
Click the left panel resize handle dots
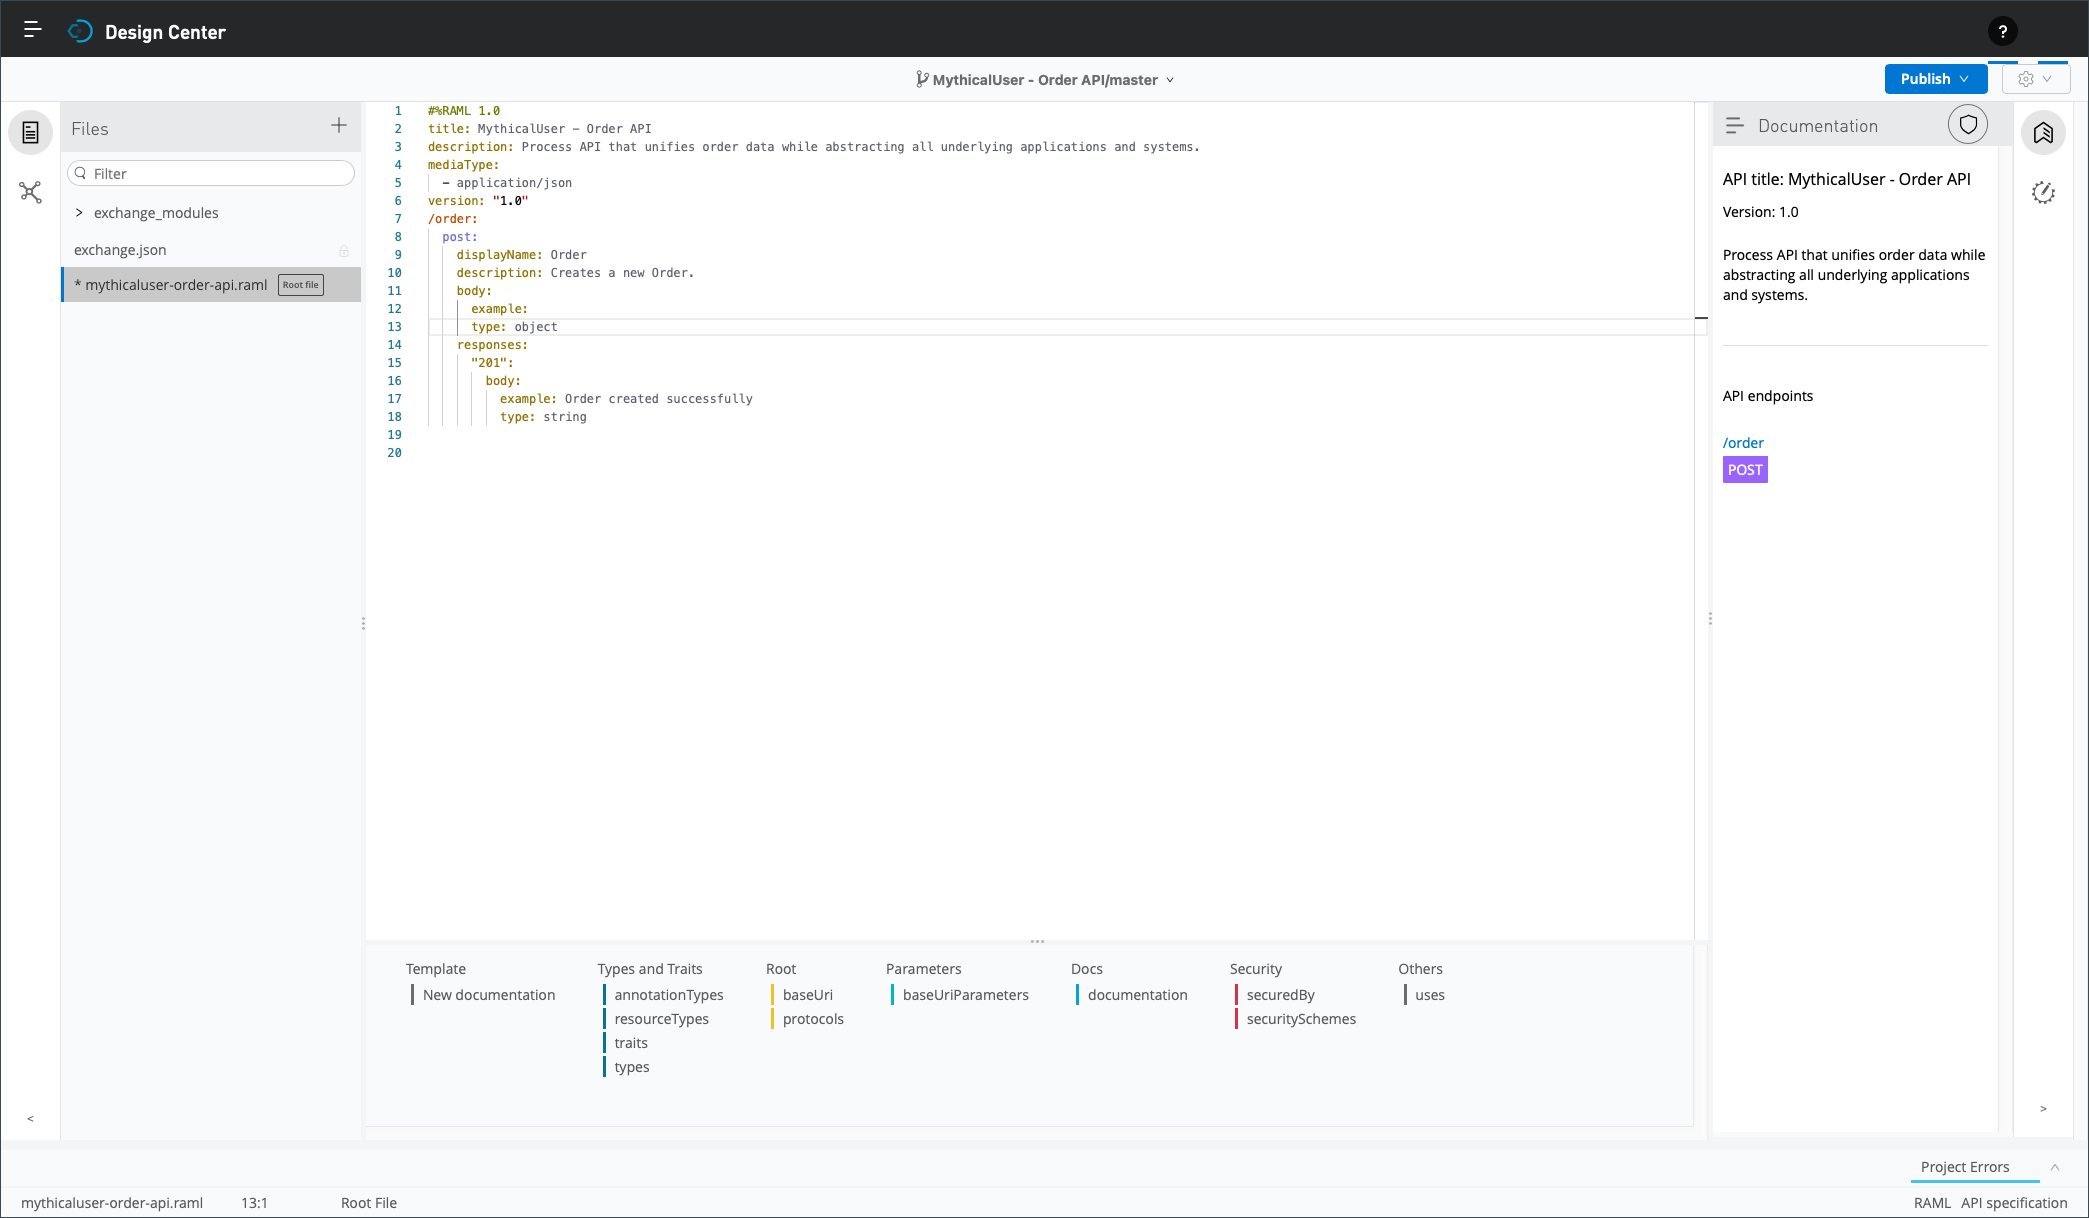tap(363, 623)
